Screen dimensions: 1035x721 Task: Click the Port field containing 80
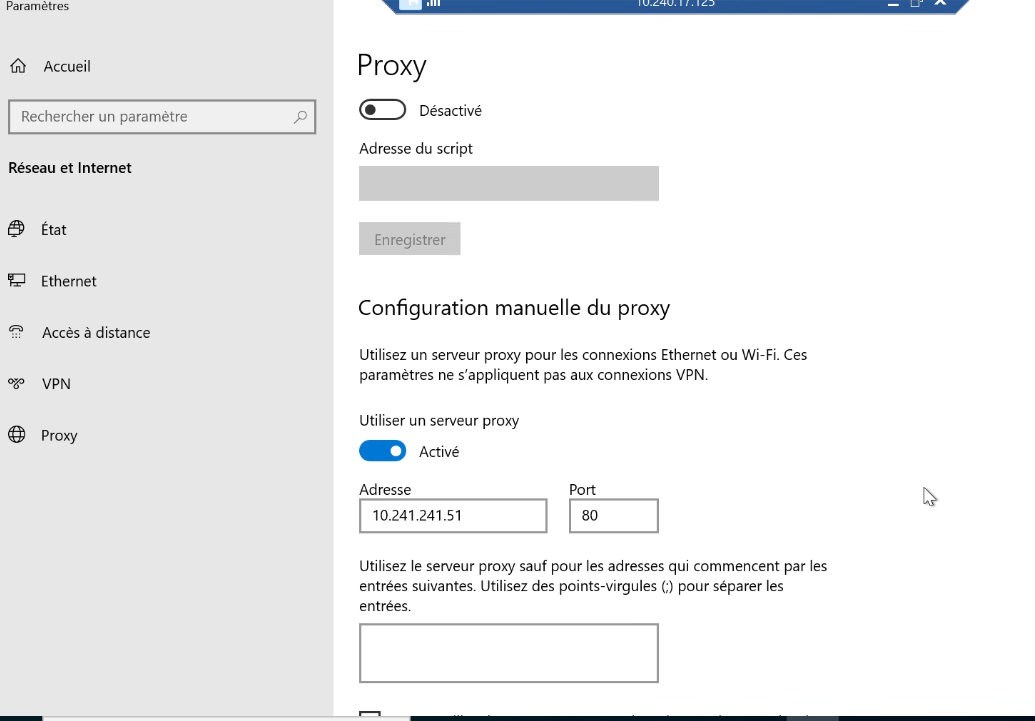613,516
